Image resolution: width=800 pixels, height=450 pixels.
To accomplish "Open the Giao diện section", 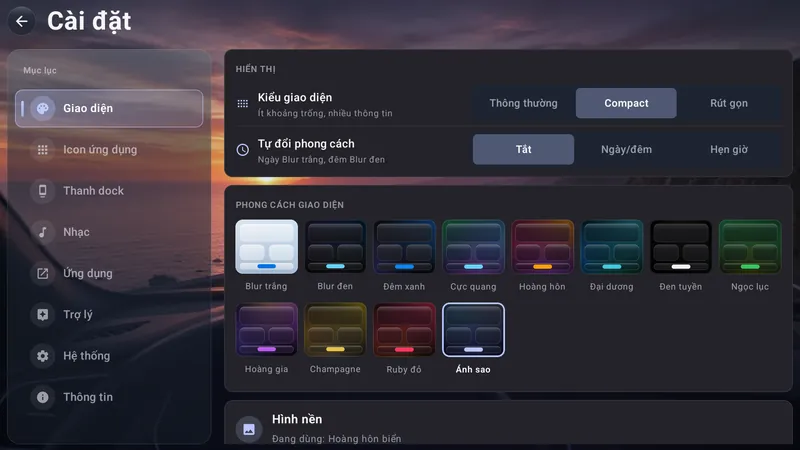I will 109,108.
